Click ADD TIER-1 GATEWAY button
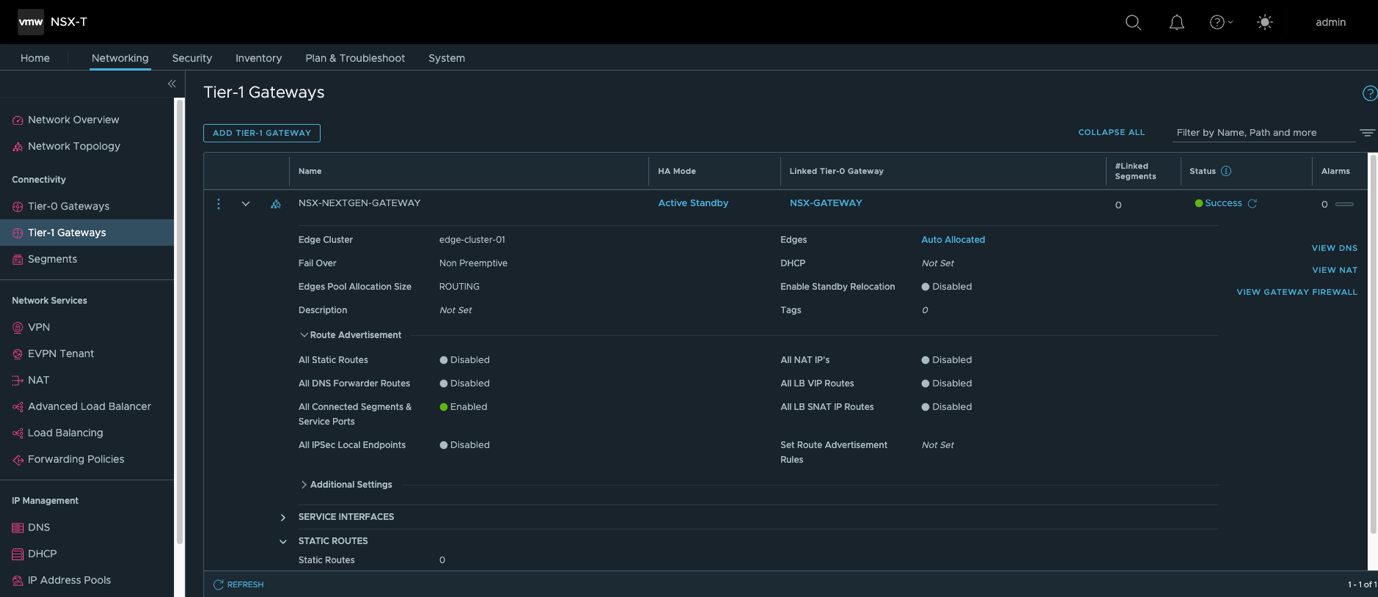1378x597 pixels. [262, 133]
